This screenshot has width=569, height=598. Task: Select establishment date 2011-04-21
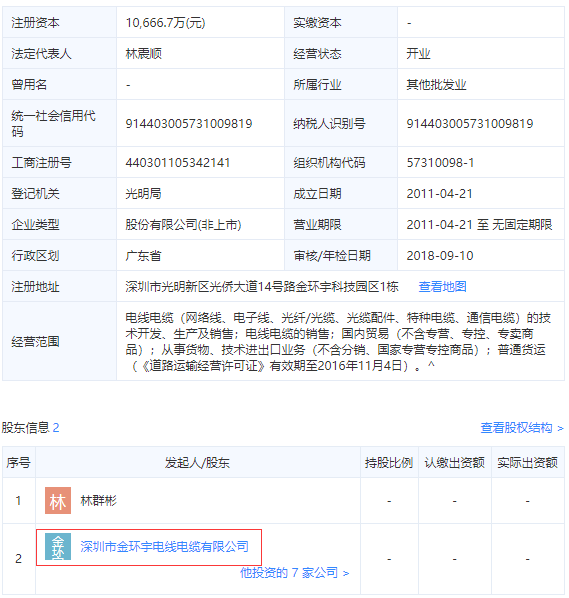439,194
